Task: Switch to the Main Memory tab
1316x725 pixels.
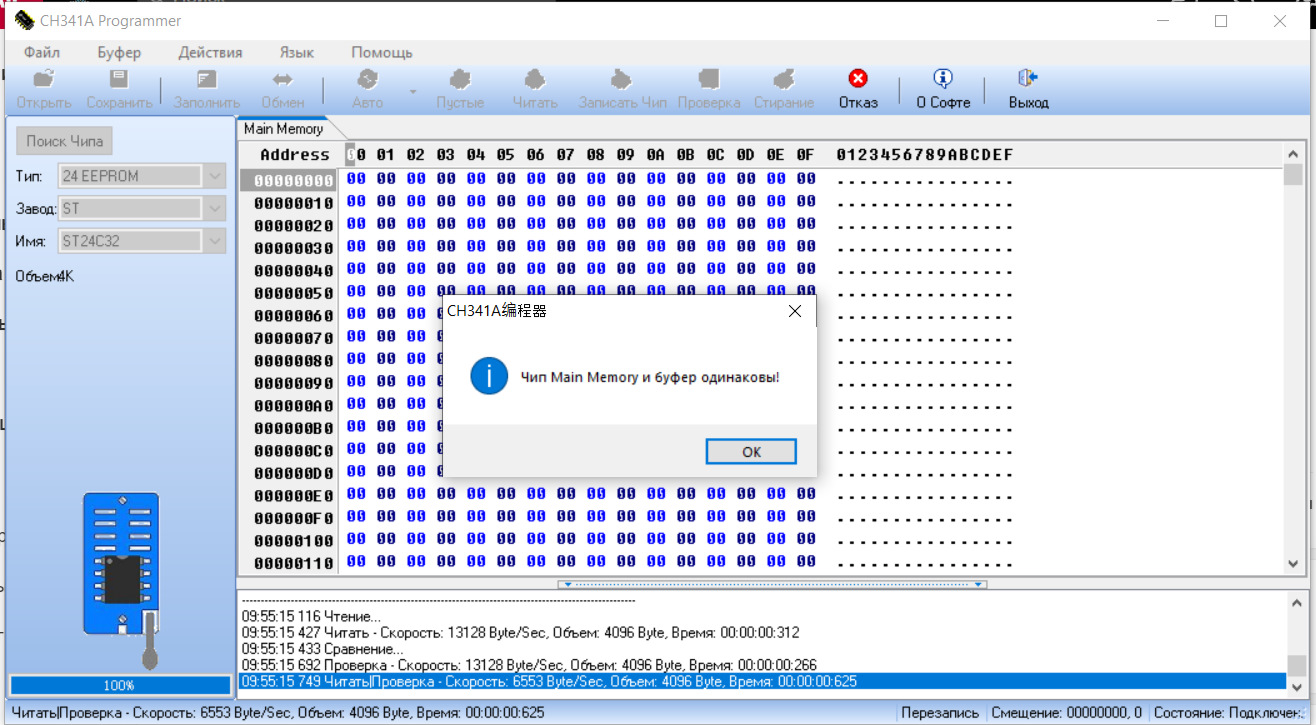Action: [284, 129]
